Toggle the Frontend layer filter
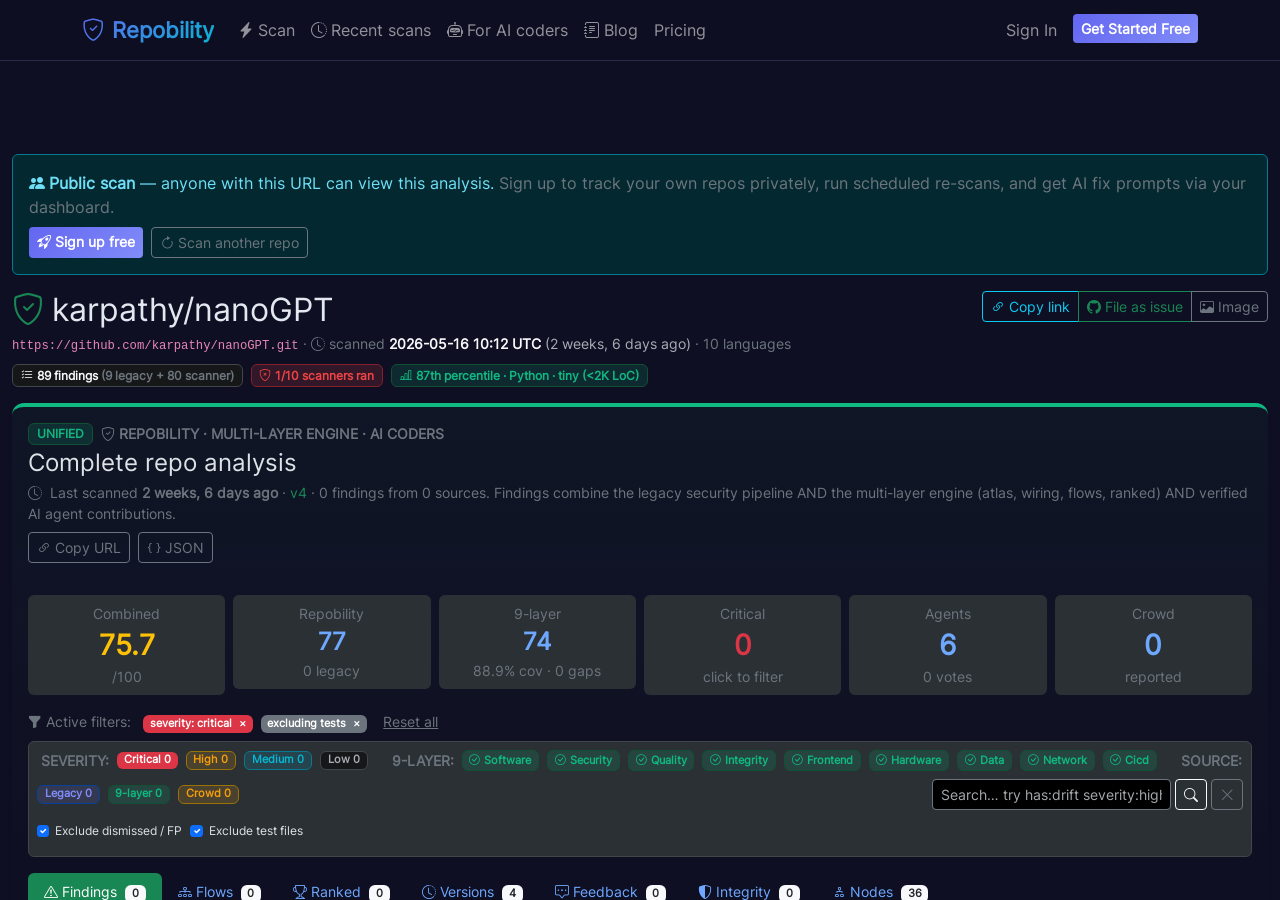Viewport: 1280px width, 900px height. point(822,760)
